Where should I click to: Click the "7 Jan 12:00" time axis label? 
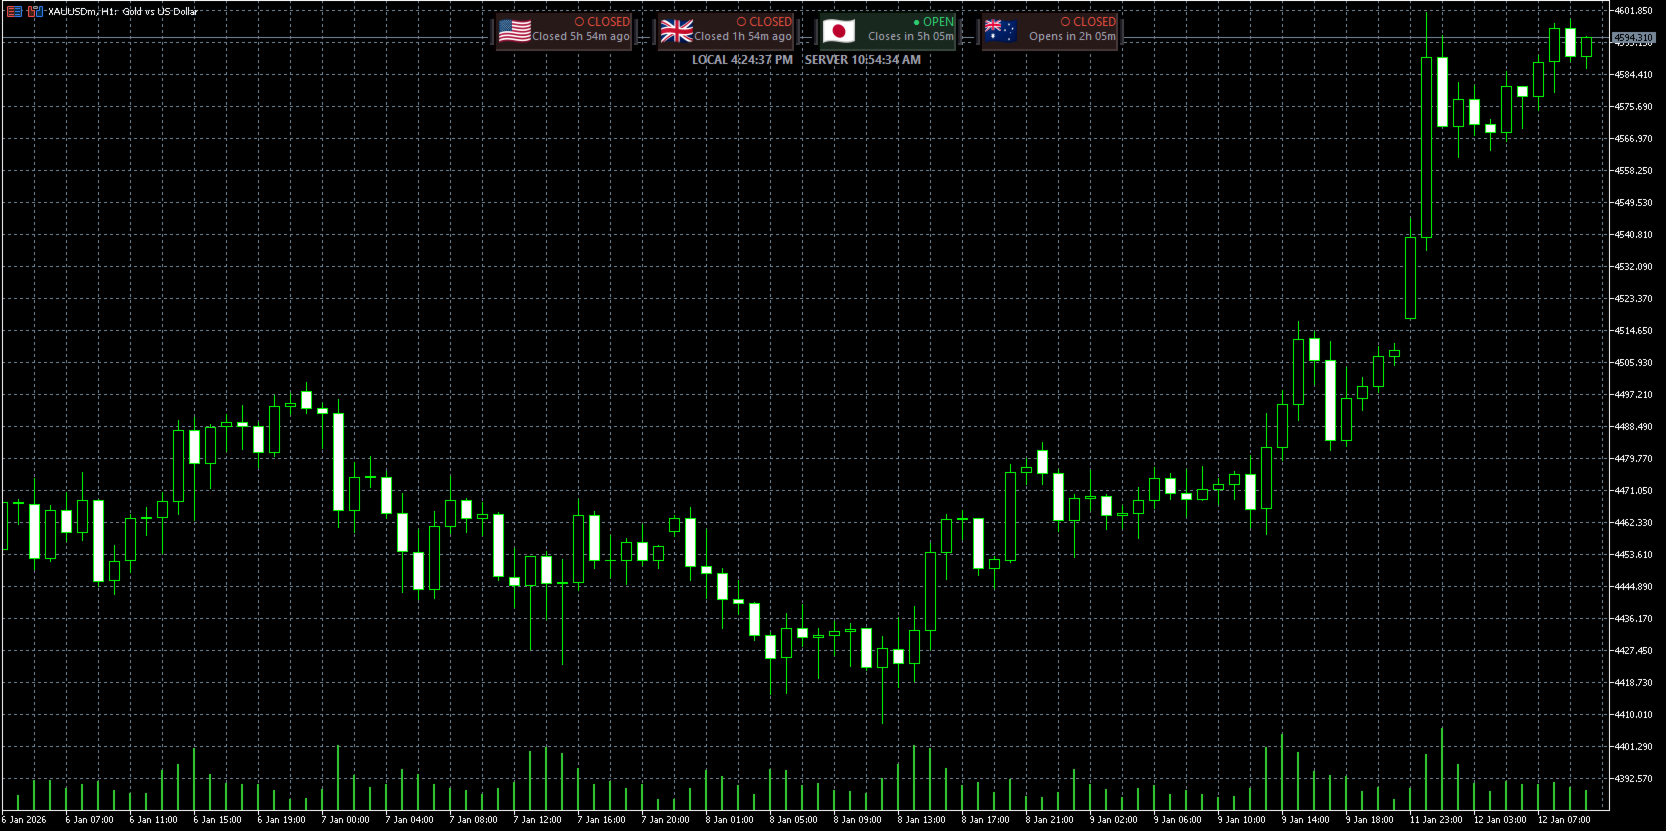[537, 820]
